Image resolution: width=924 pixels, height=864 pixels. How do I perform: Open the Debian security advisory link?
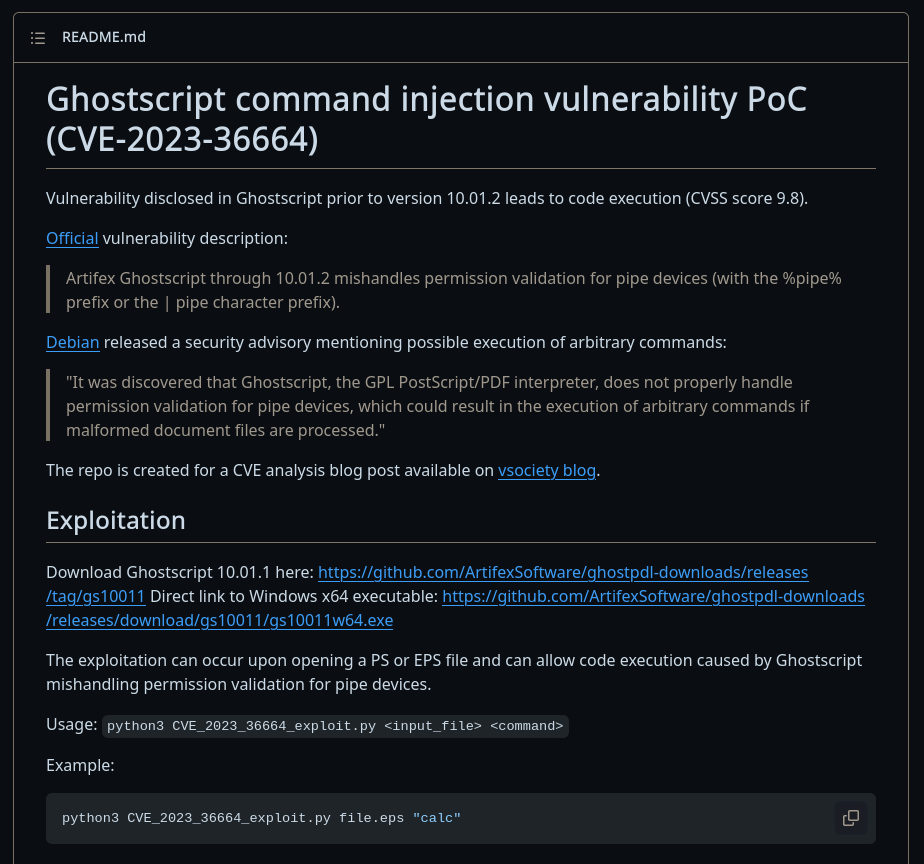73,342
